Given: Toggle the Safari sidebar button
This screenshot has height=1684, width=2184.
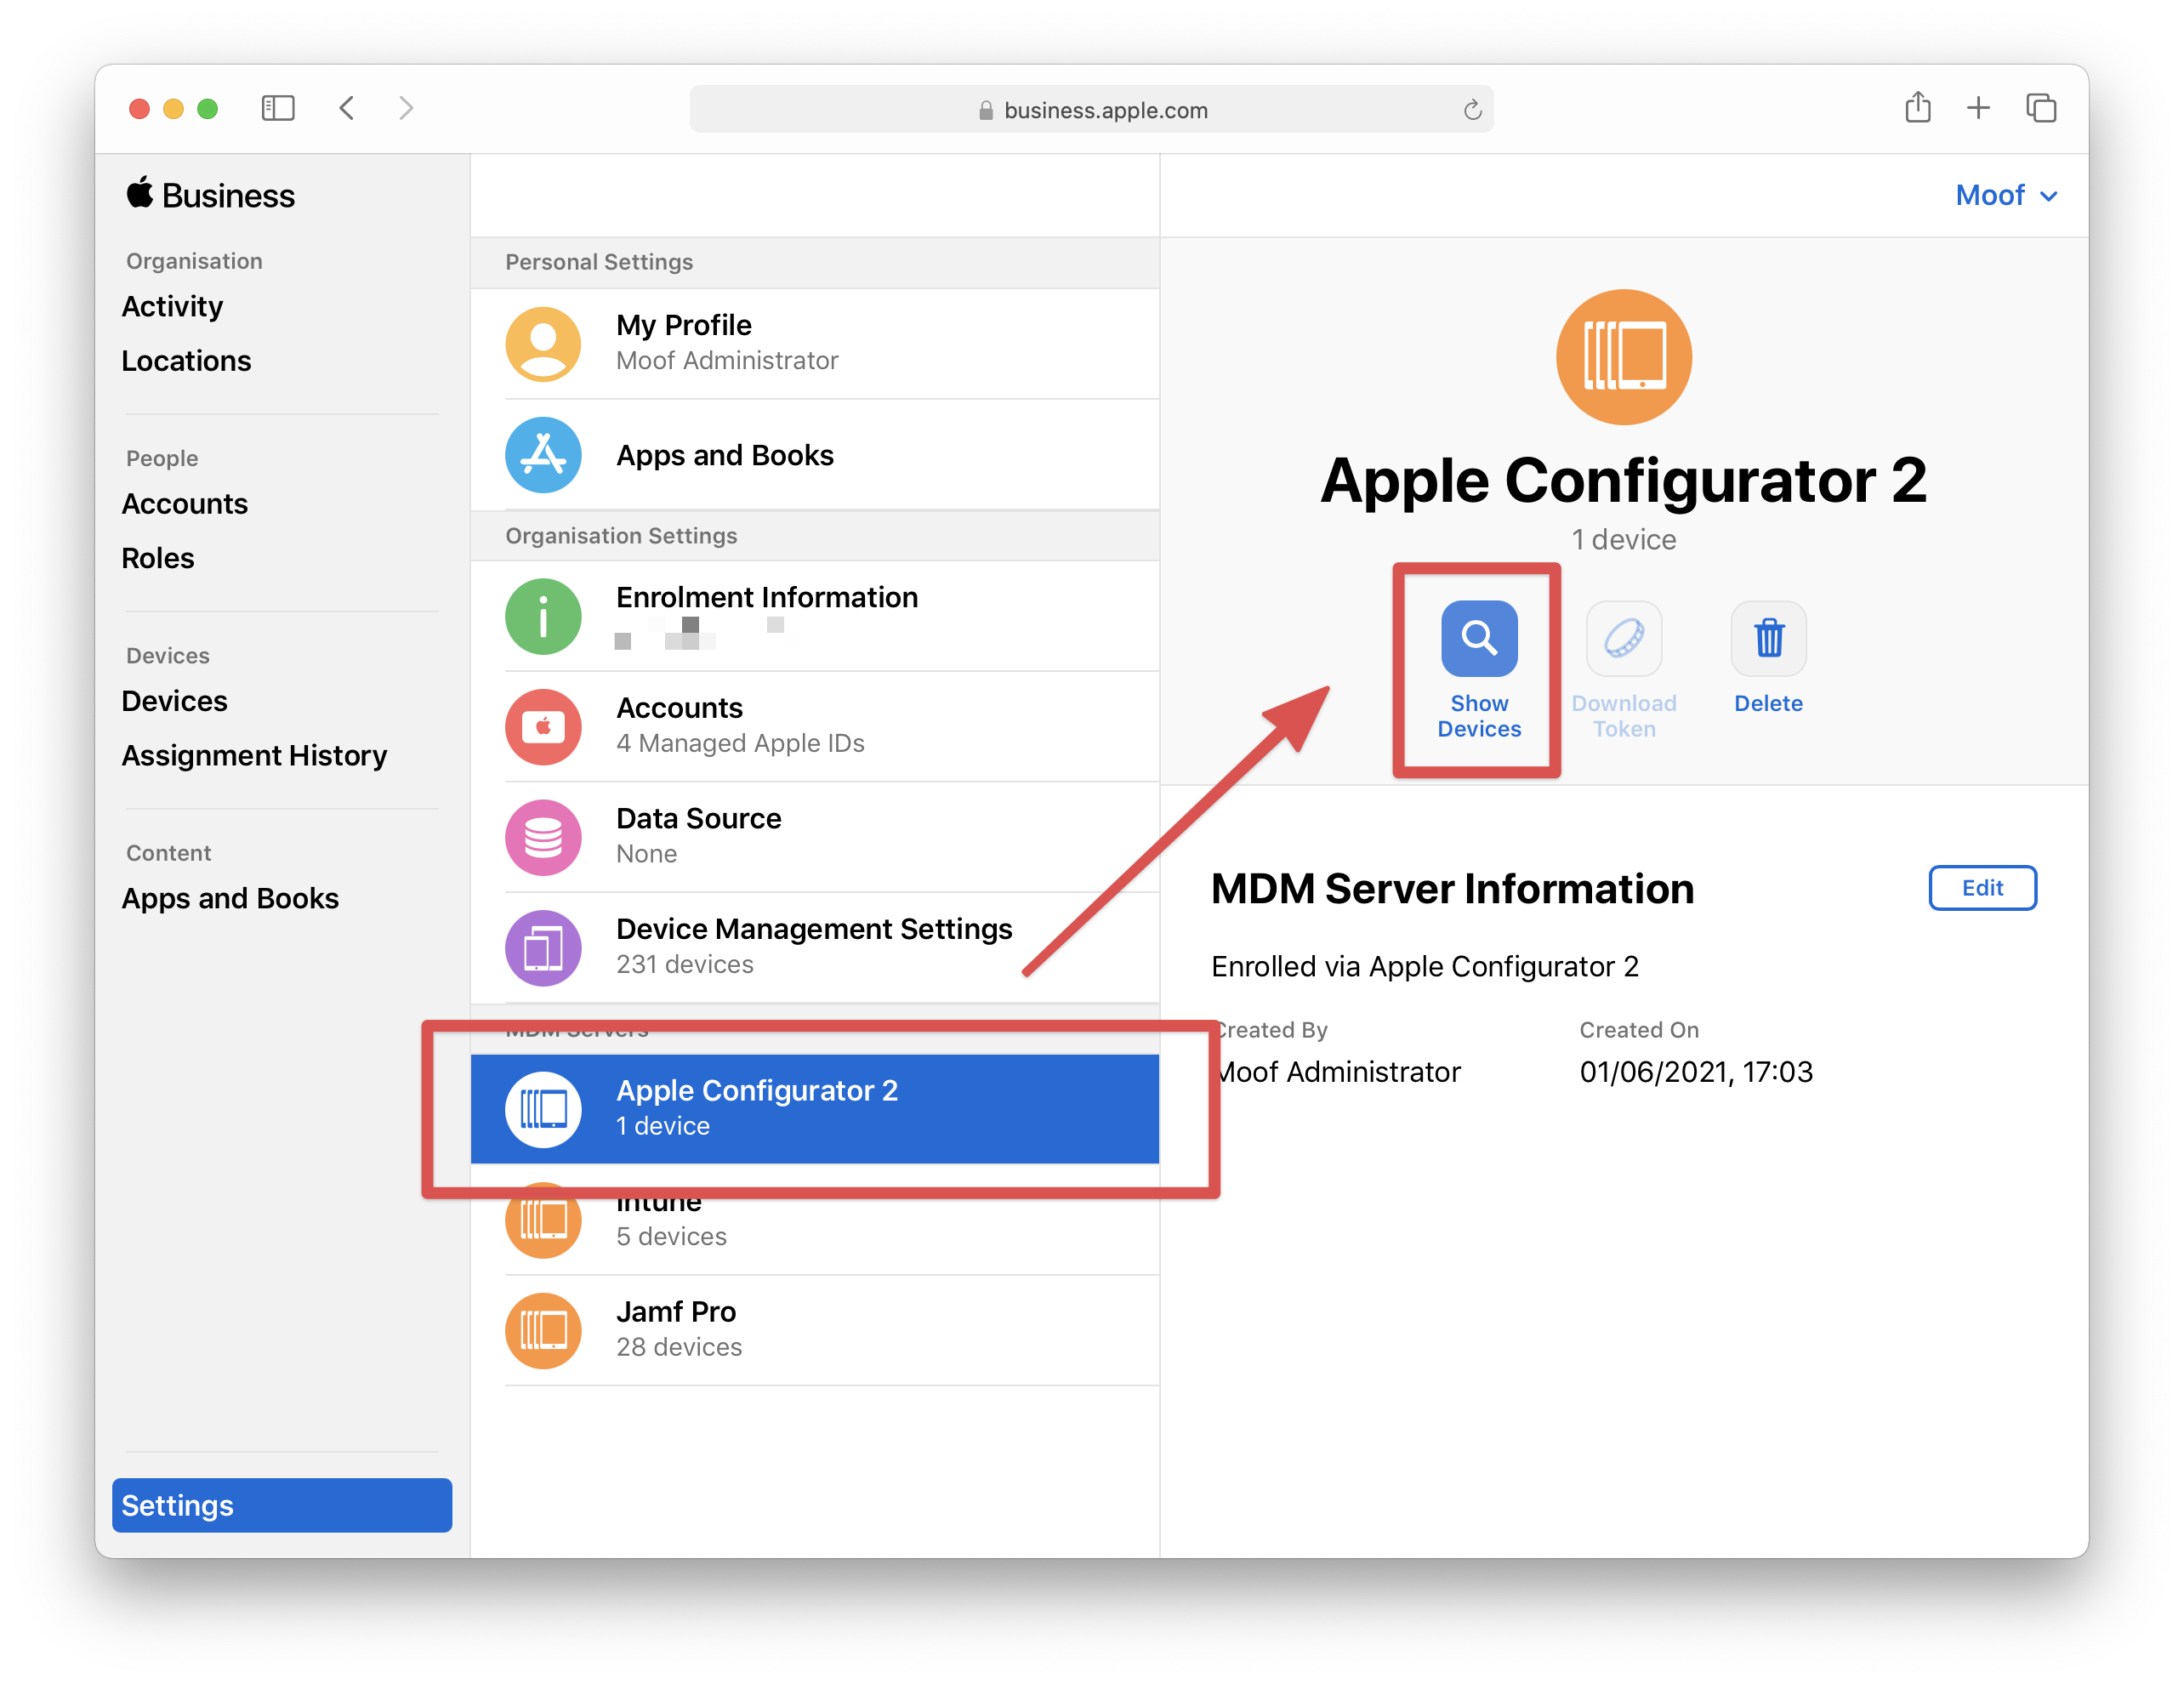Looking at the screenshot, I should (x=278, y=108).
